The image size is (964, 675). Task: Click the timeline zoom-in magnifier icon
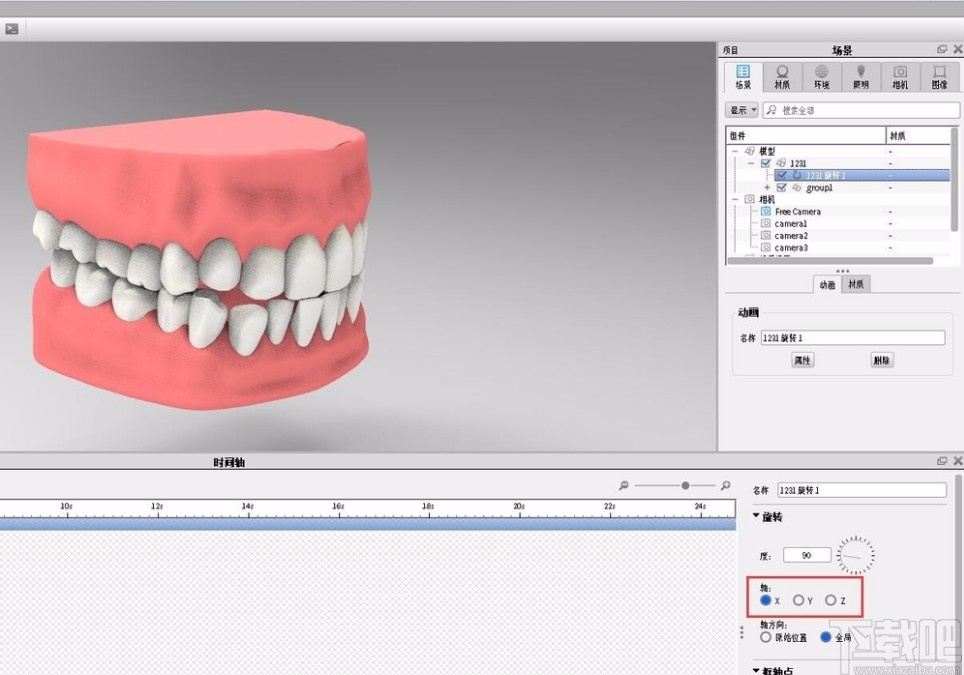click(x=725, y=486)
